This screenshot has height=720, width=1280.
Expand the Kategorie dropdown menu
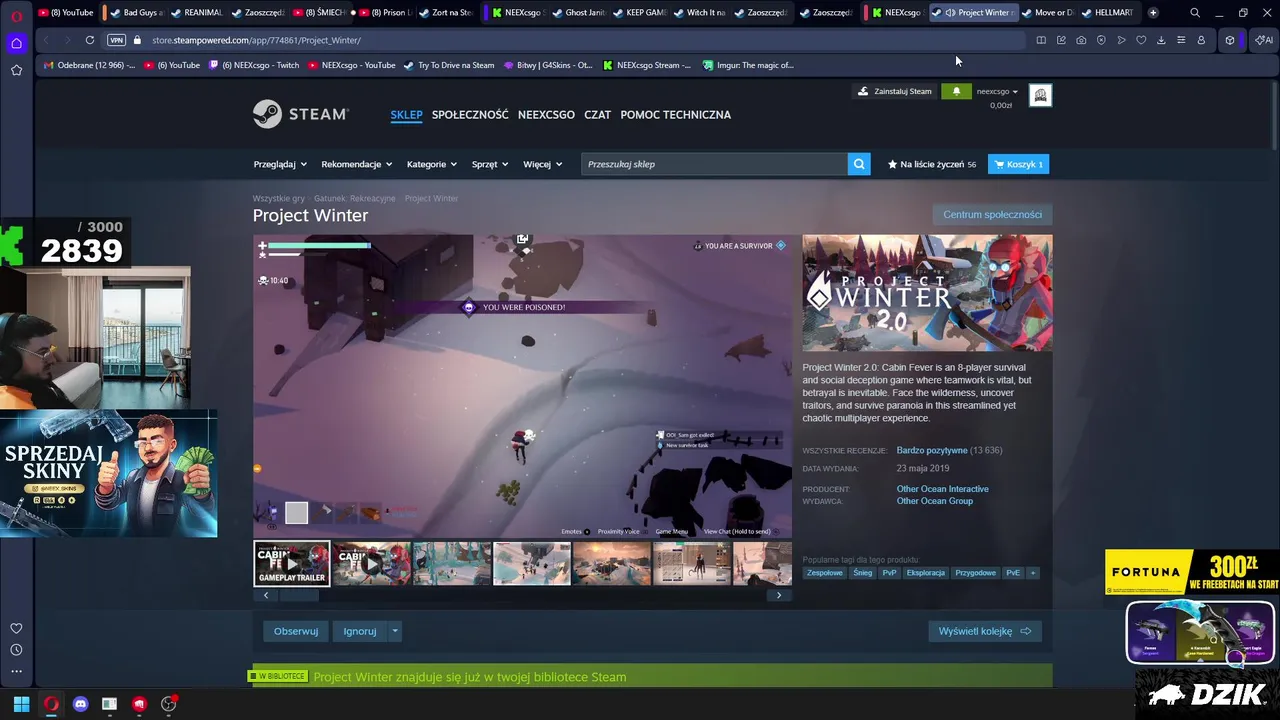[432, 164]
